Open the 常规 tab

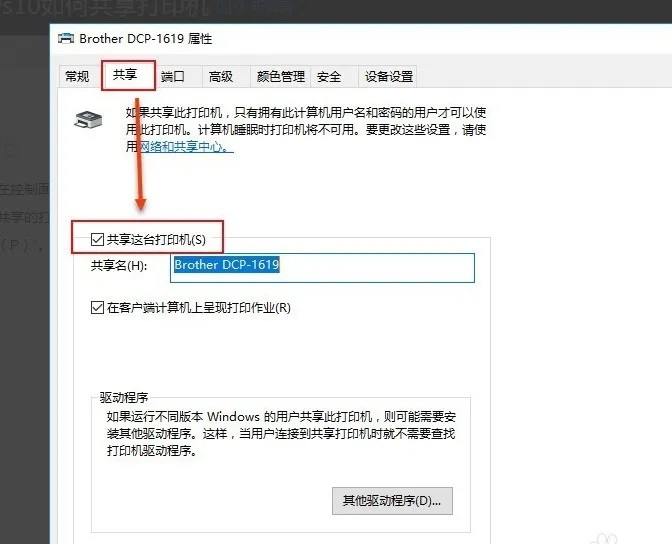tap(77, 77)
